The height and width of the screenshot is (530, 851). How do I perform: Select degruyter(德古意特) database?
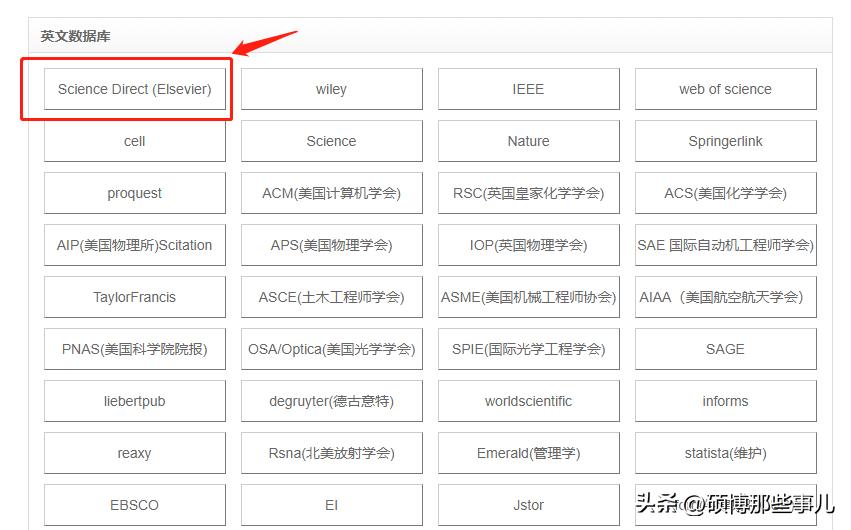tap(332, 401)
